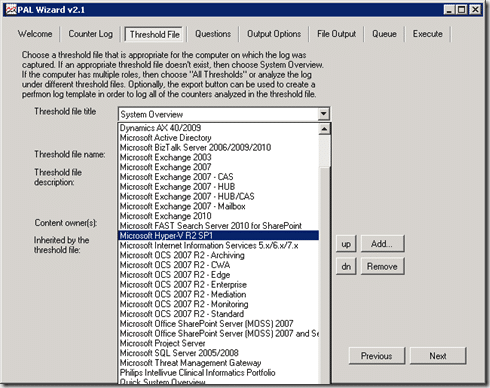Select Microsoft Exchange 2007 - Mailbox

point(218,206)
